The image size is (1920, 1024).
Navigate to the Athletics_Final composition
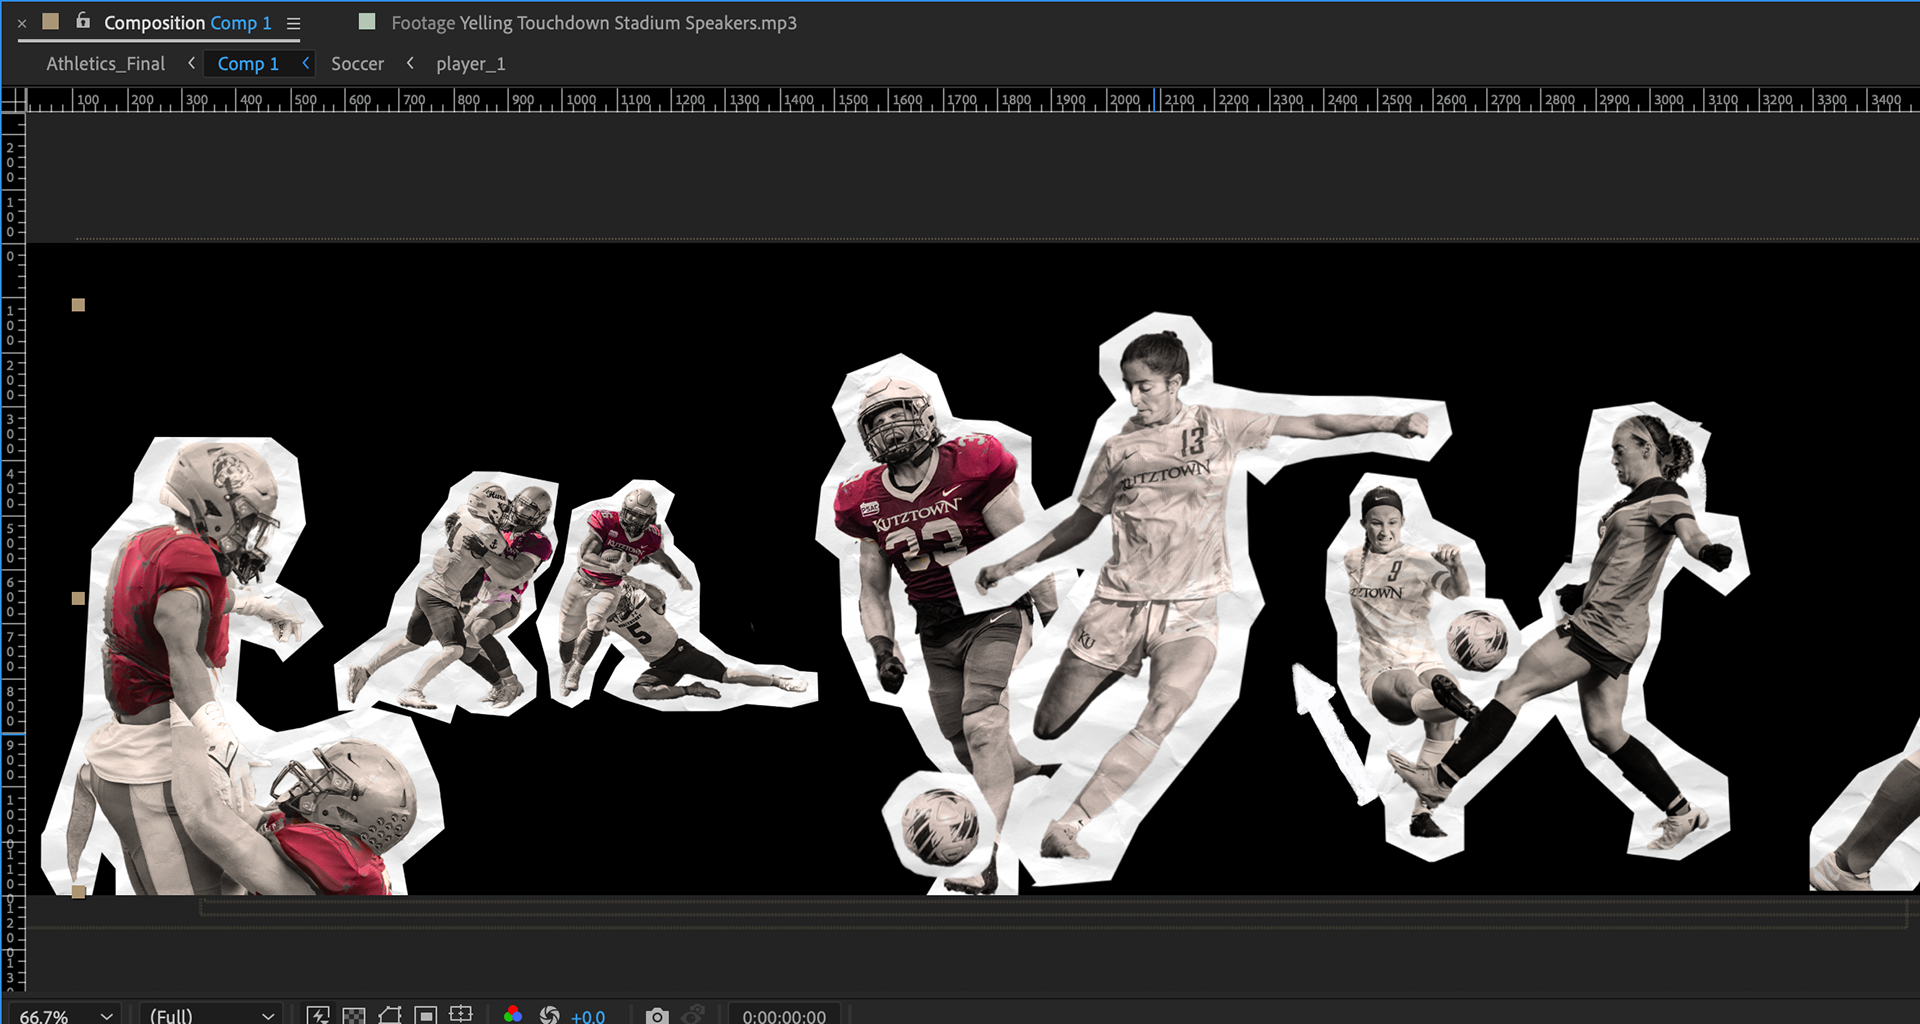106,63
